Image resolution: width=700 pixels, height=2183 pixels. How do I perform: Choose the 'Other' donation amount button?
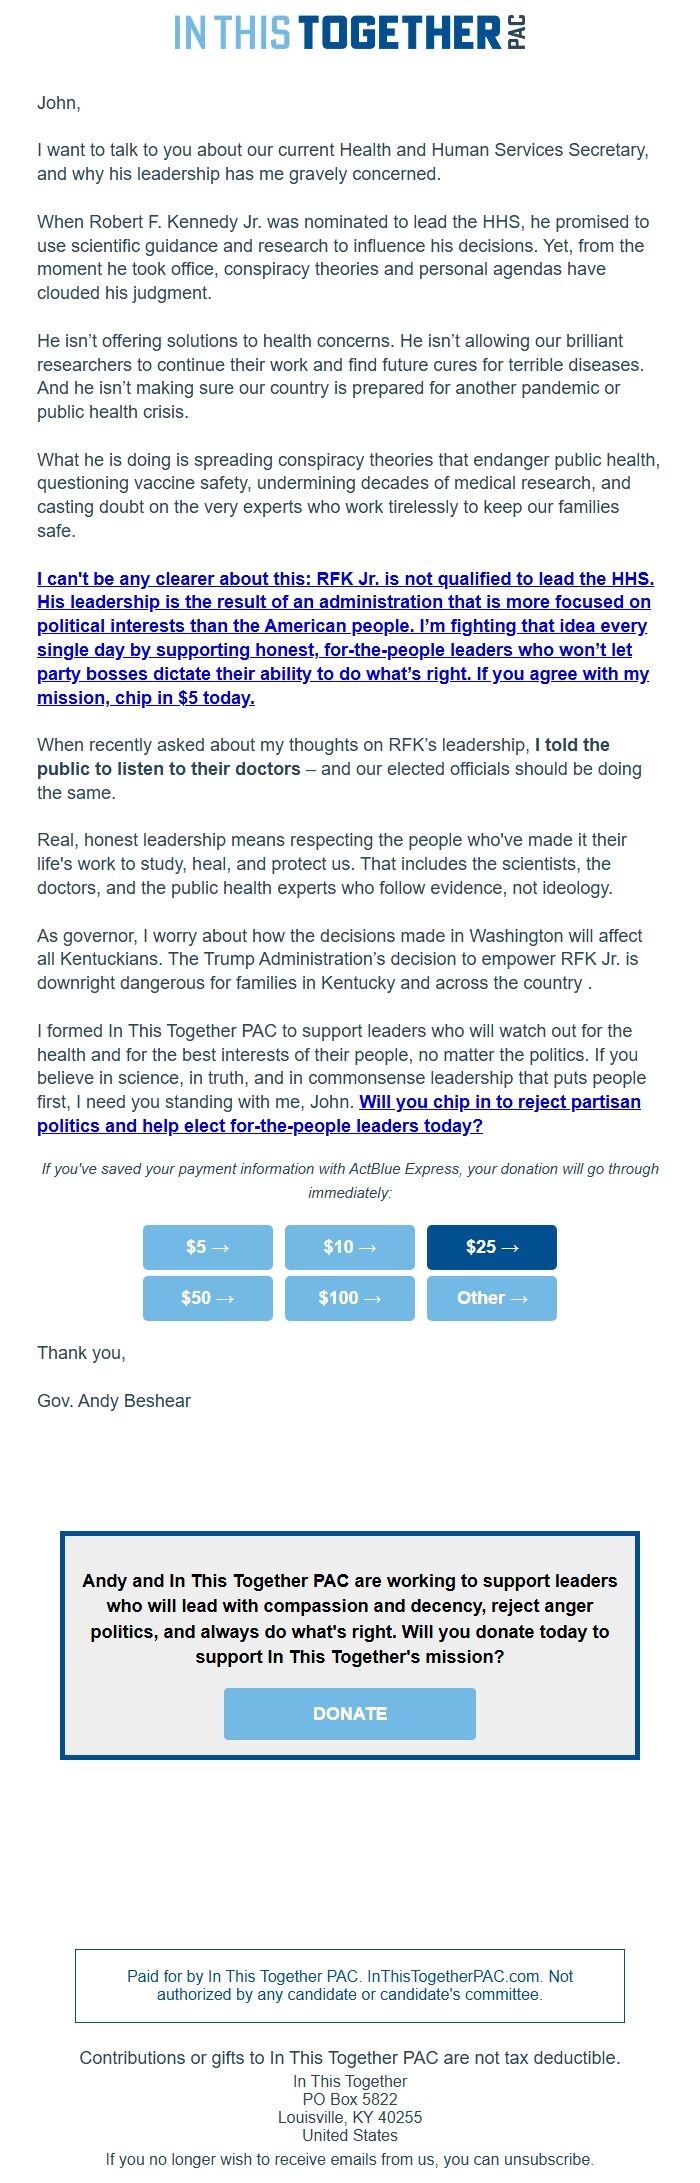(492, 1298)
